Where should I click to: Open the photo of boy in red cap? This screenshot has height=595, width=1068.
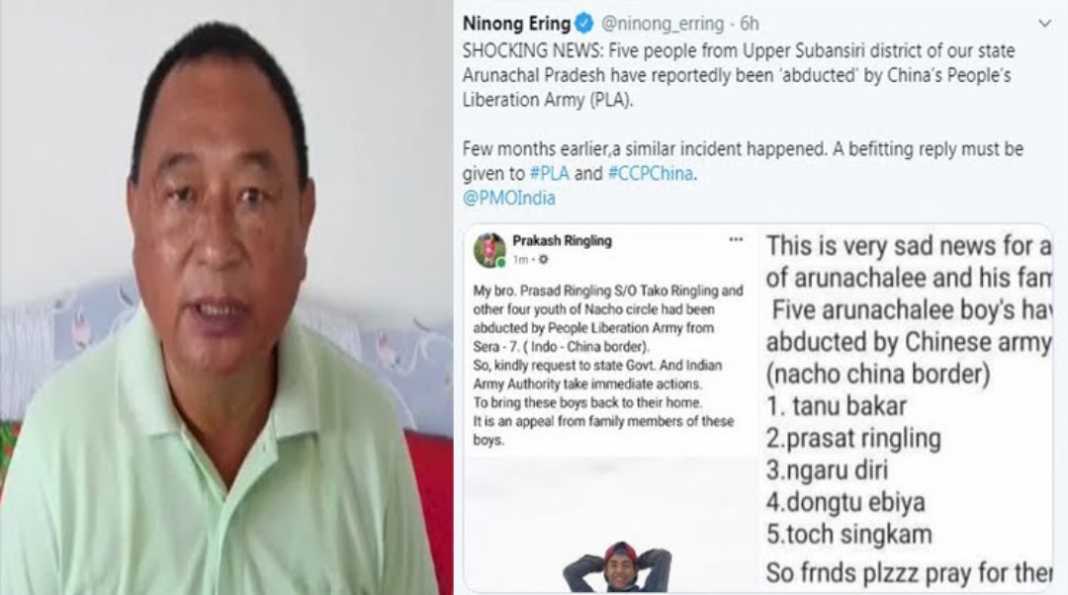618,566
